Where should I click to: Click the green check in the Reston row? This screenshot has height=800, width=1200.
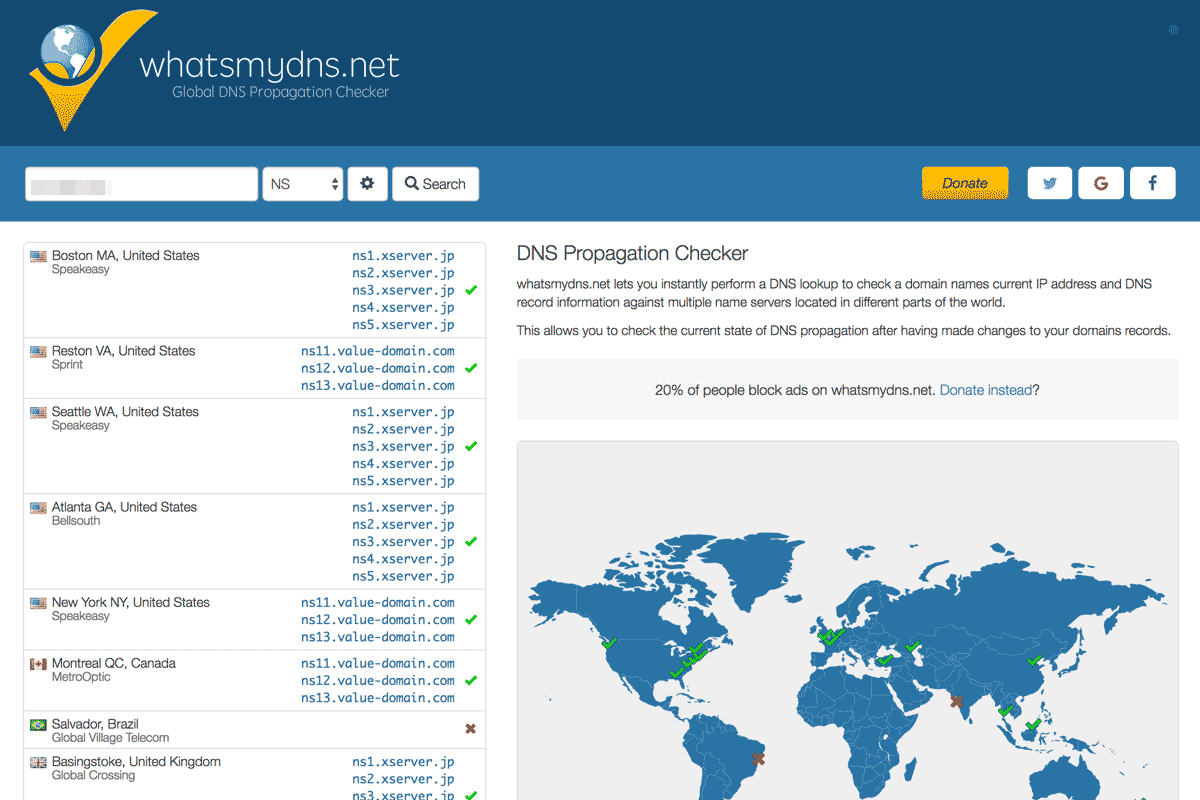click(x=471, y=368)
